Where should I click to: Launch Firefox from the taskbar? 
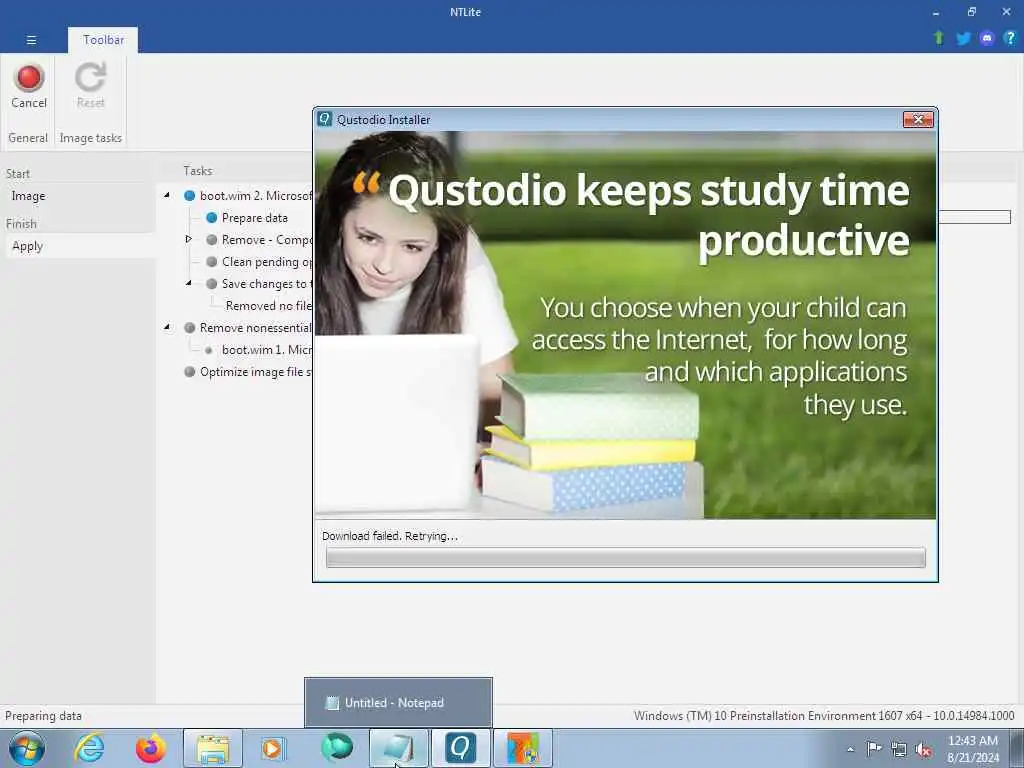[151, 748]
